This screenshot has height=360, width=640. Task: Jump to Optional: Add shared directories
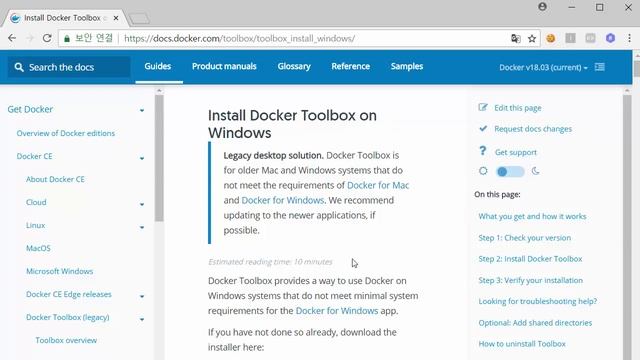click(535, 323)
